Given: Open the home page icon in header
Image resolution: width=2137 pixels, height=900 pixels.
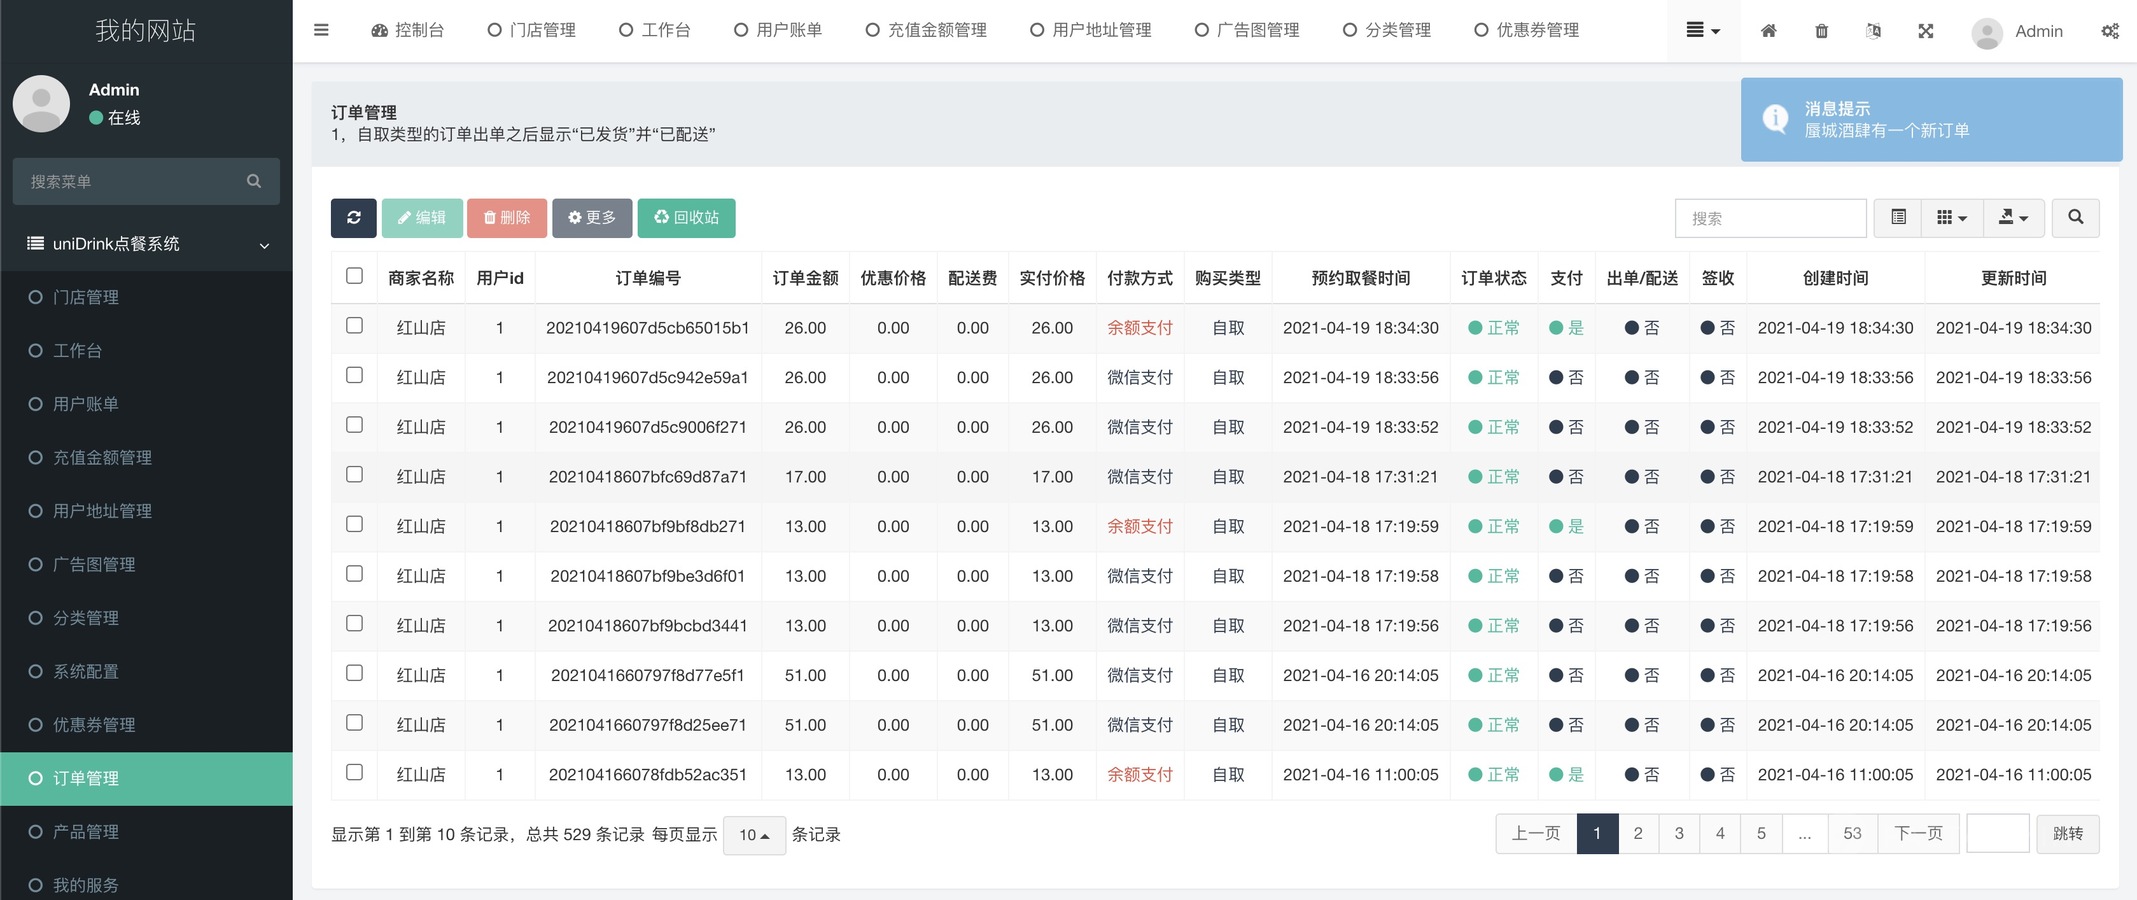Looking at the screenshot, I should pyautogui.click(x=1768, y=31).
